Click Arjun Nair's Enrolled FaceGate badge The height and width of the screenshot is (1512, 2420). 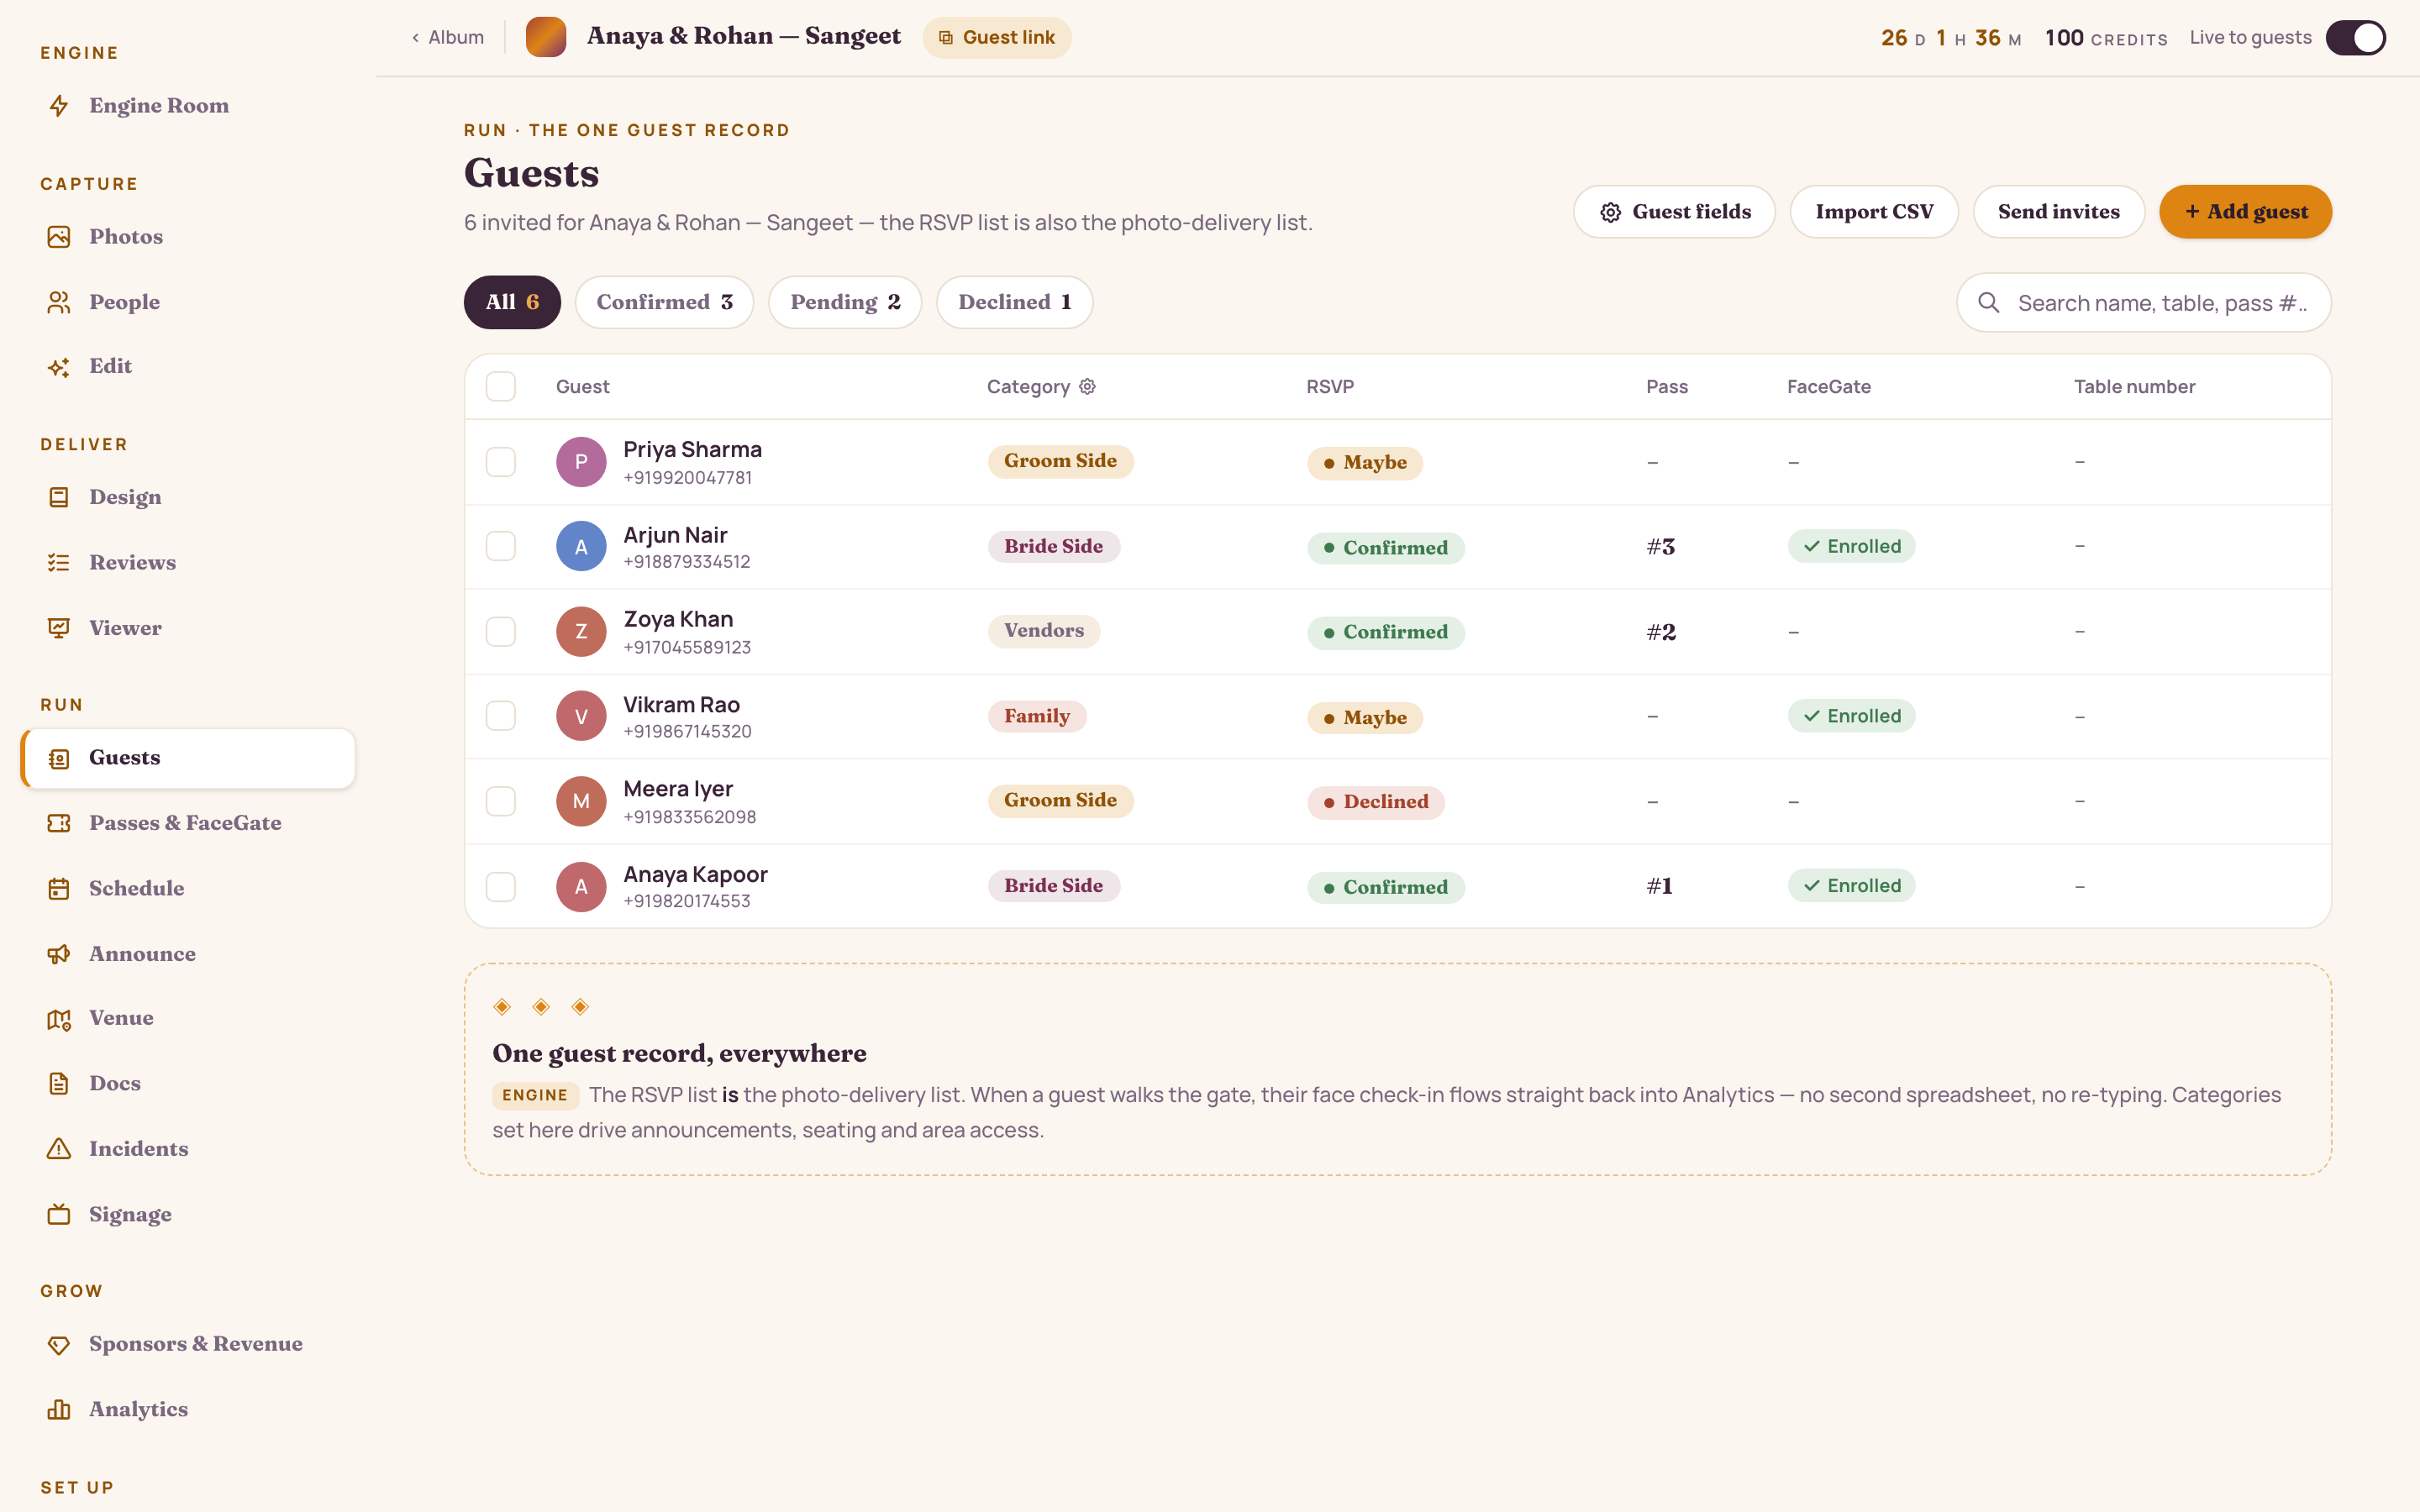[1851, 546]
